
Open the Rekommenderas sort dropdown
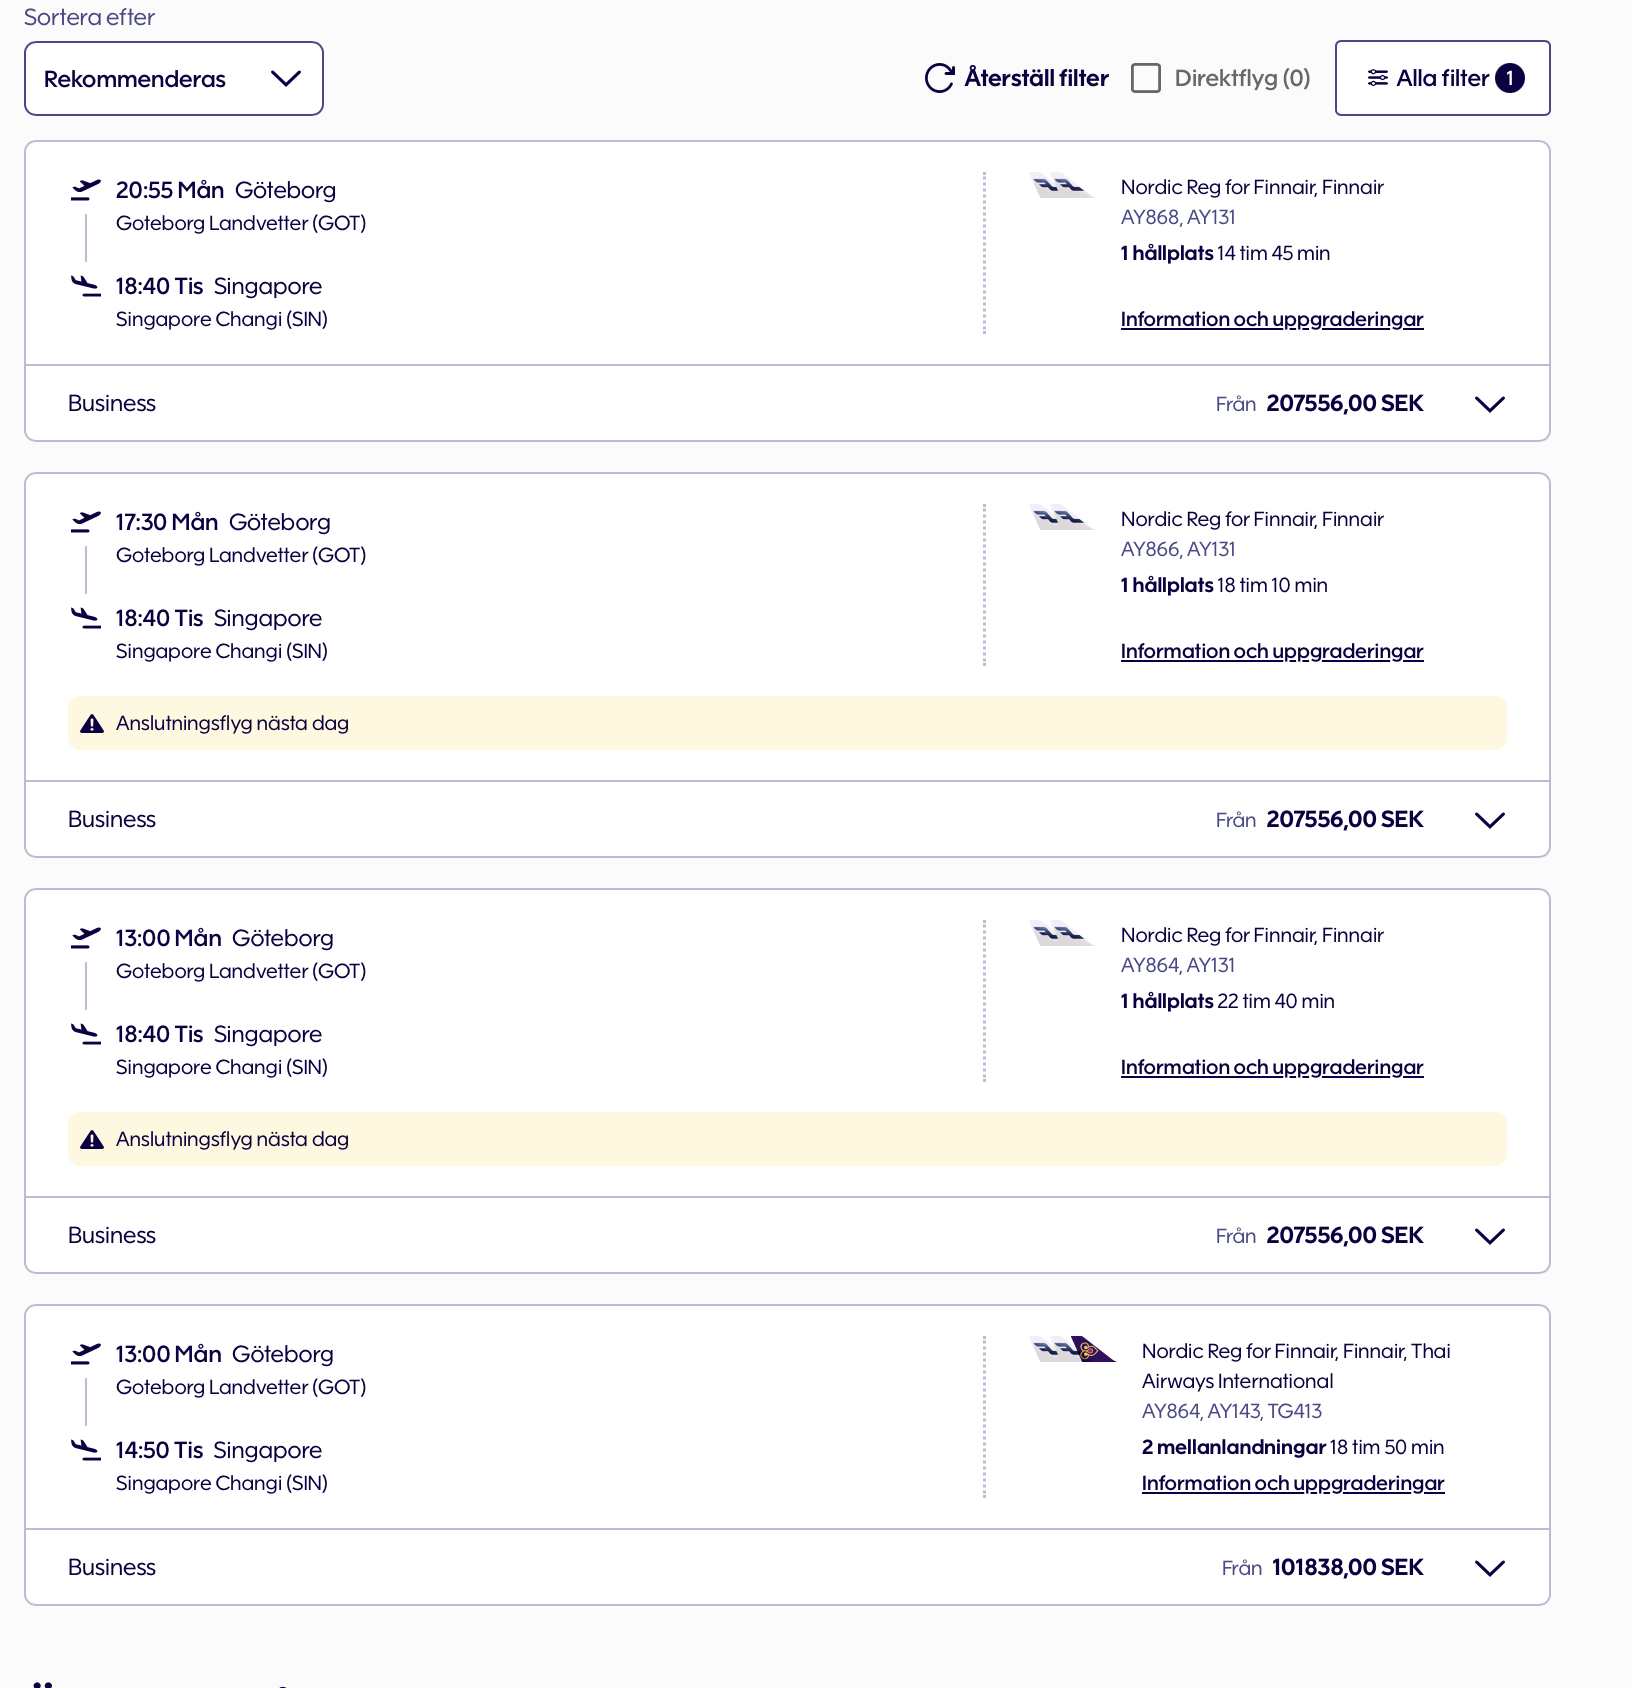[174, 78]
